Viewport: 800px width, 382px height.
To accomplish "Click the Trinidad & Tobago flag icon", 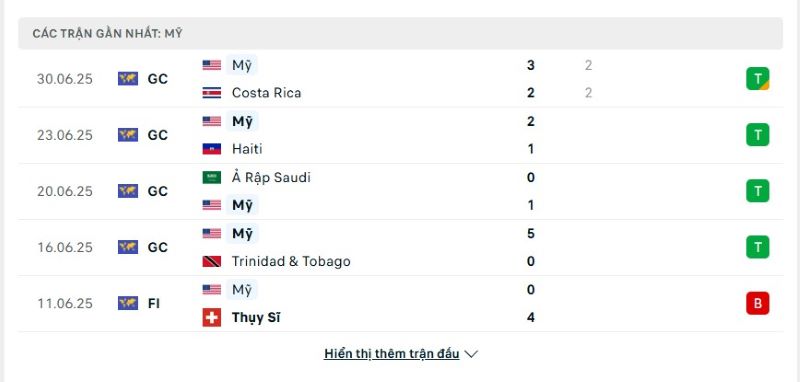I will 212,261.
